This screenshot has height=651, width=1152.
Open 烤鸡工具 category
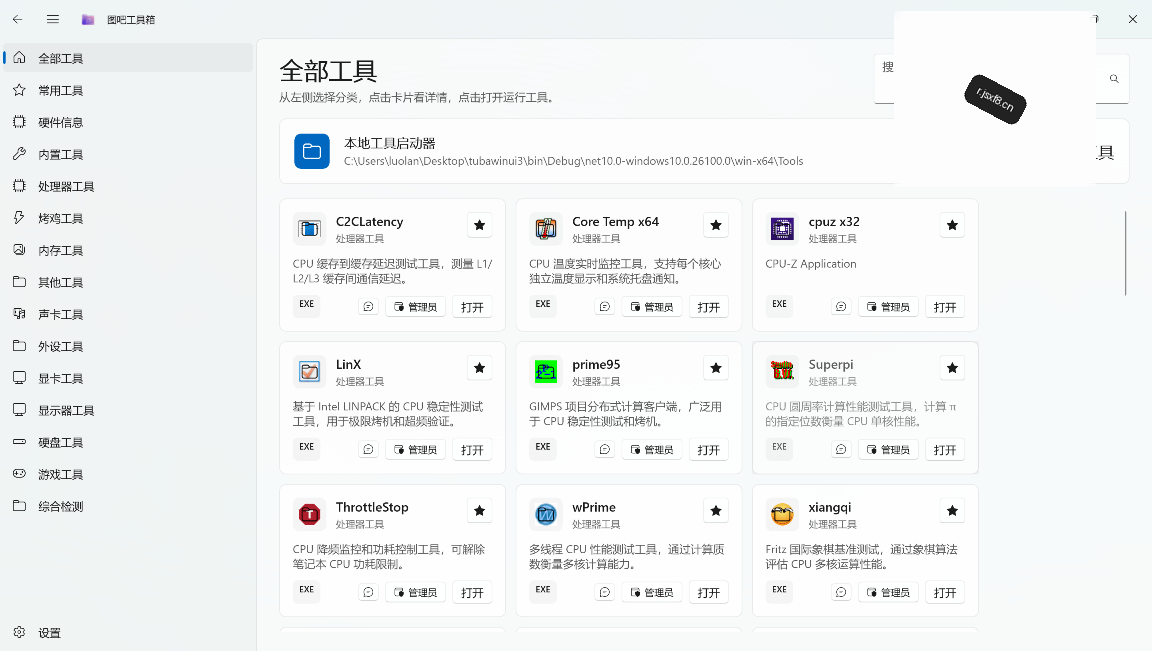(x=128, y=218)
